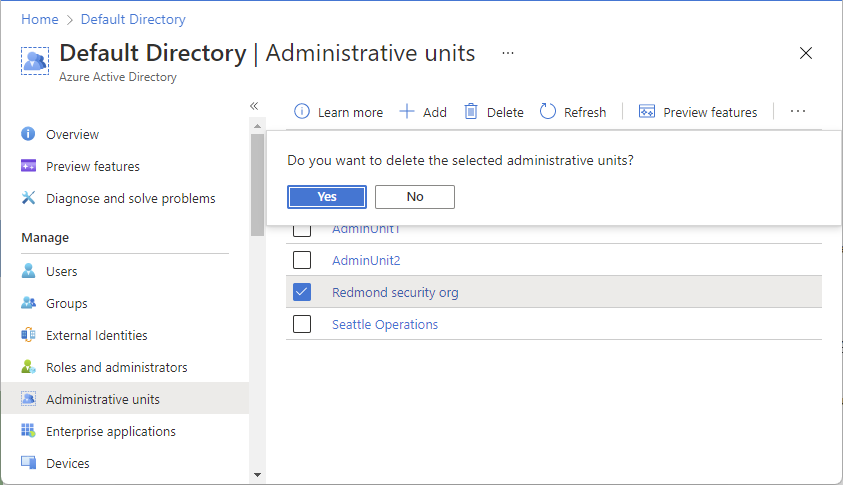Click the Add plus icon
Viewport: 843px width, 485px height.
[407, 112]
